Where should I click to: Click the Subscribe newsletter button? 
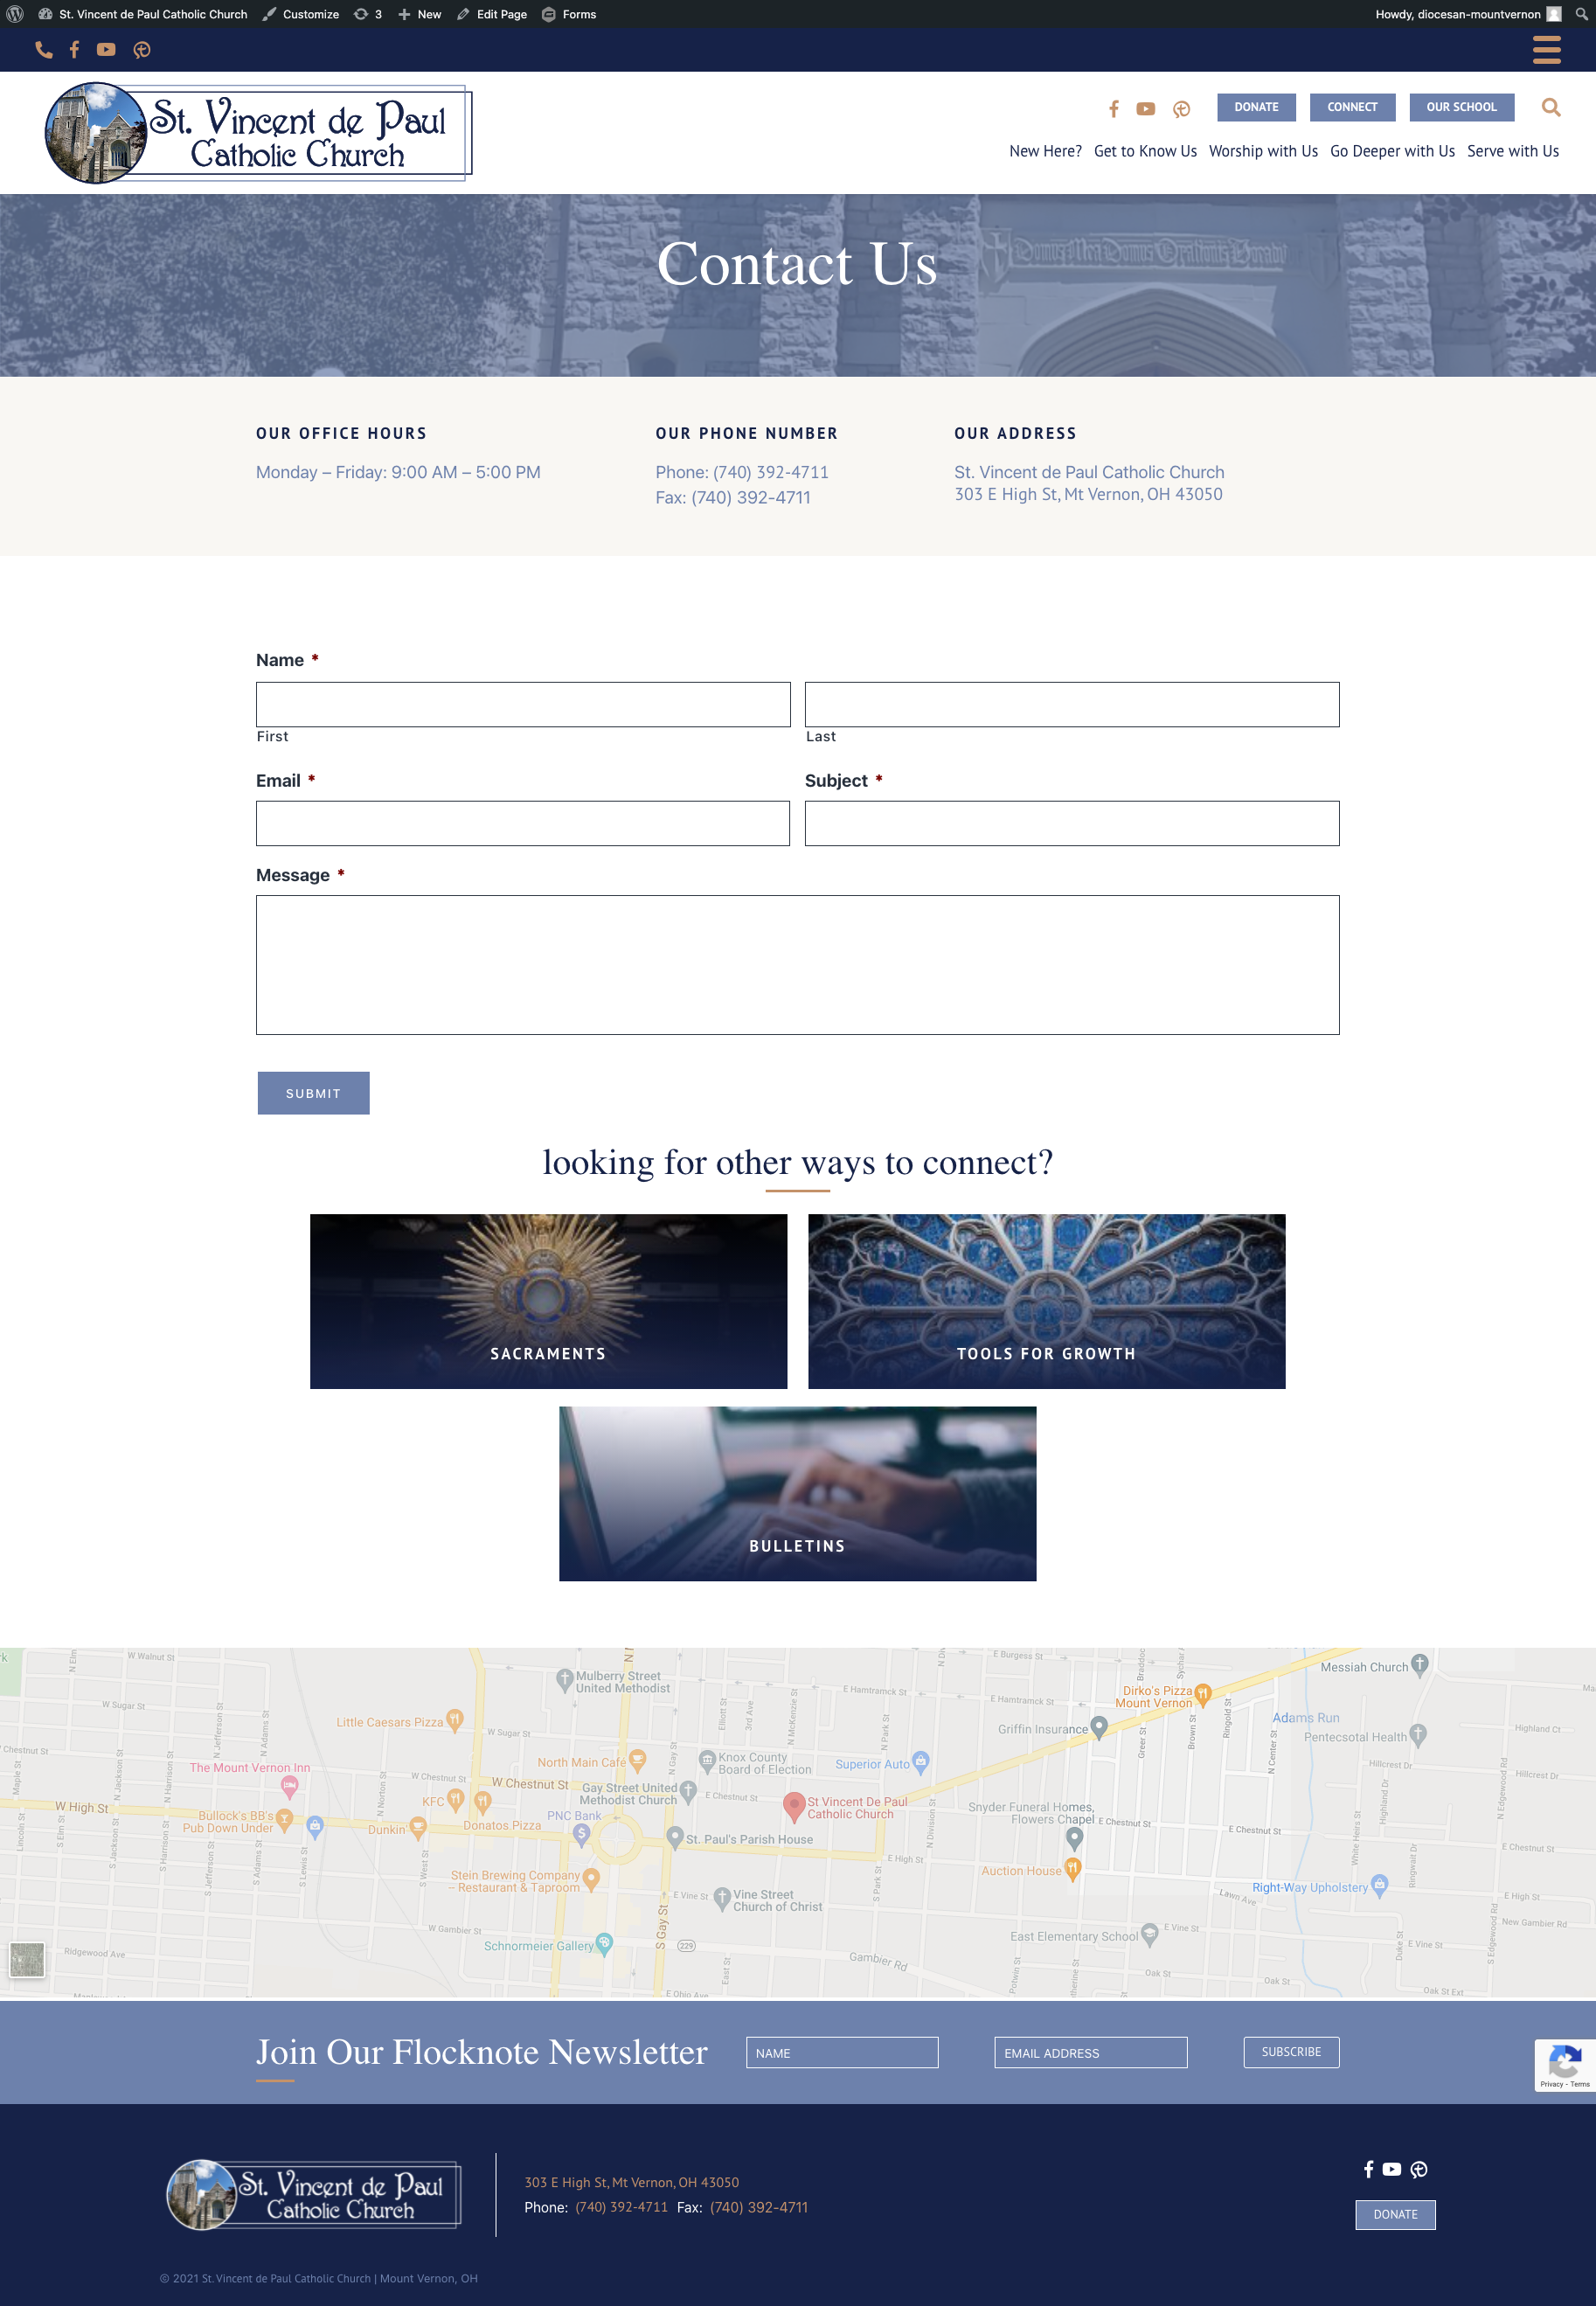click(1290, 2052)
